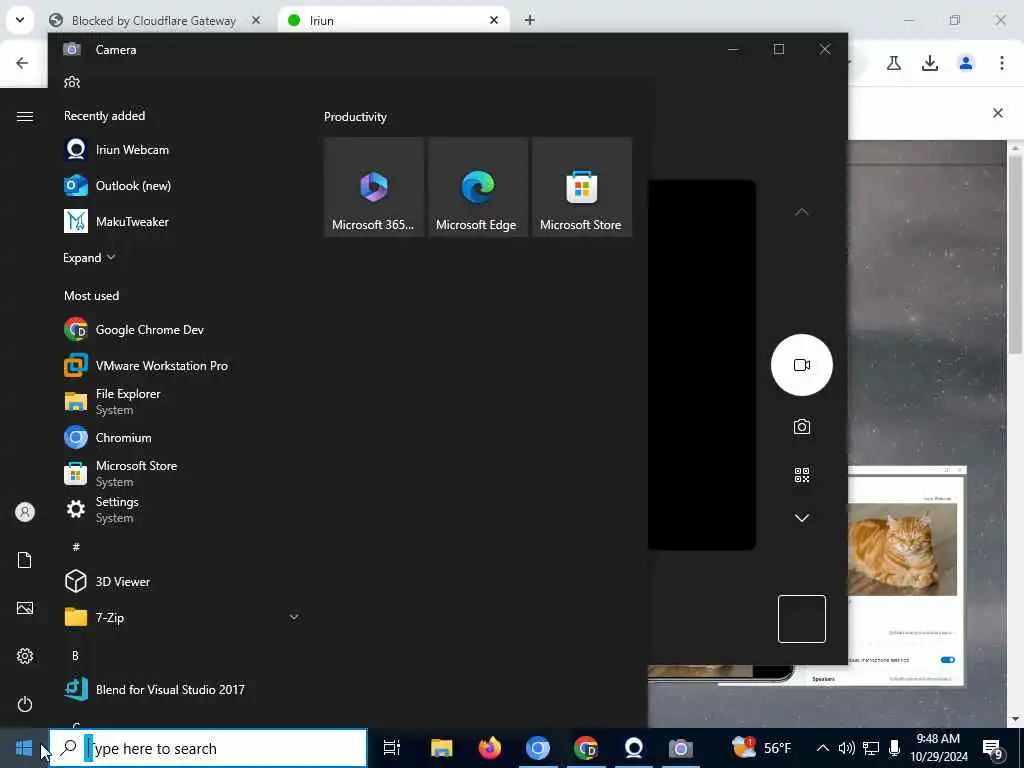
Task: Click the orange cat image on the page
Action: [x=901, y=549]
